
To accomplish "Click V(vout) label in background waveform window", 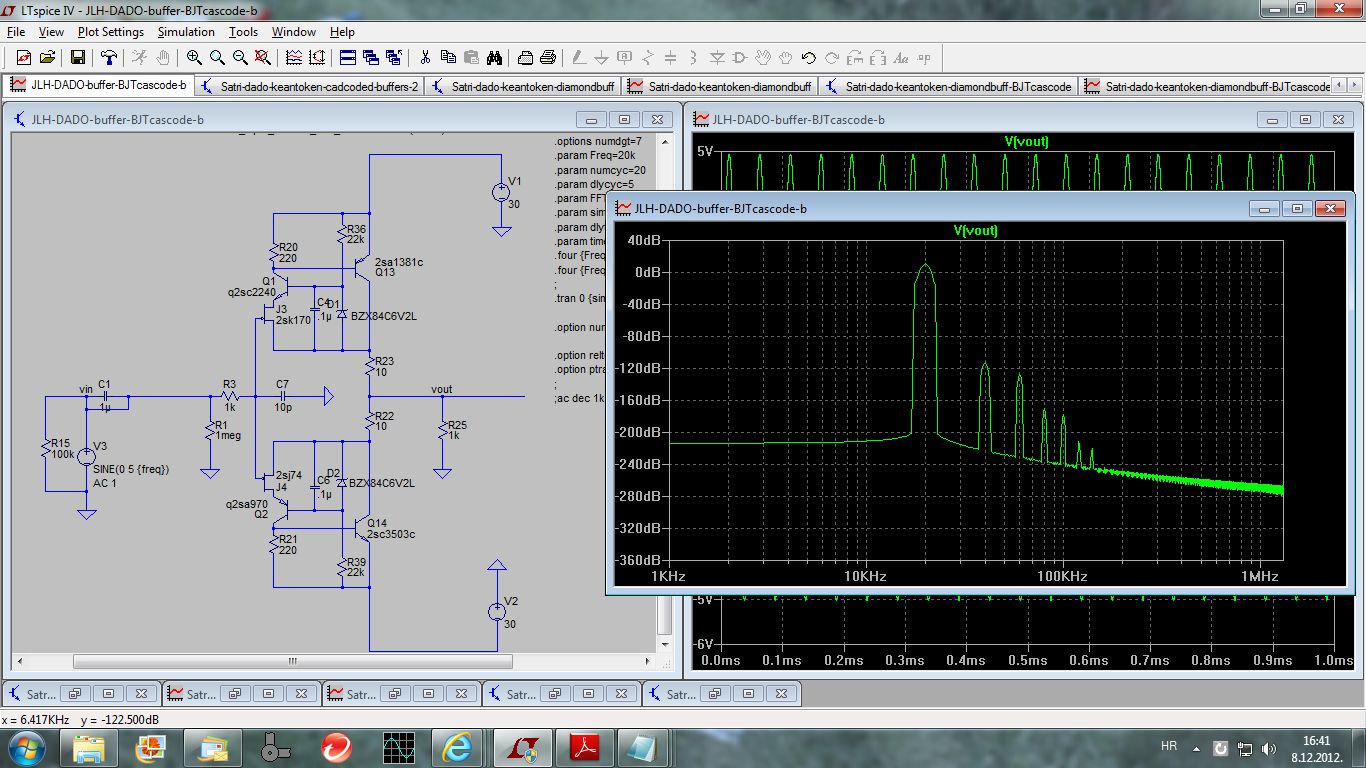I will [1026, 142].
